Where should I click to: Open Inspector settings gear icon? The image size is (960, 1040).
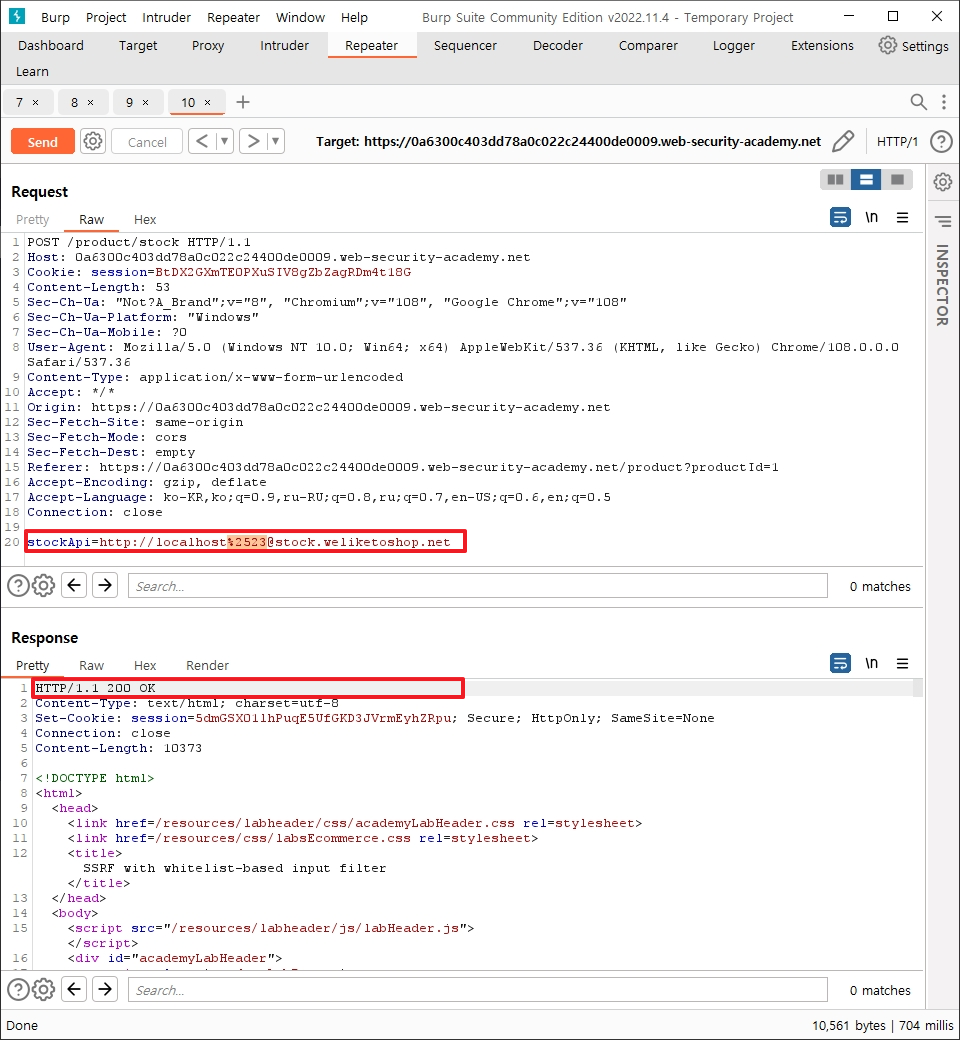point(942,181)
